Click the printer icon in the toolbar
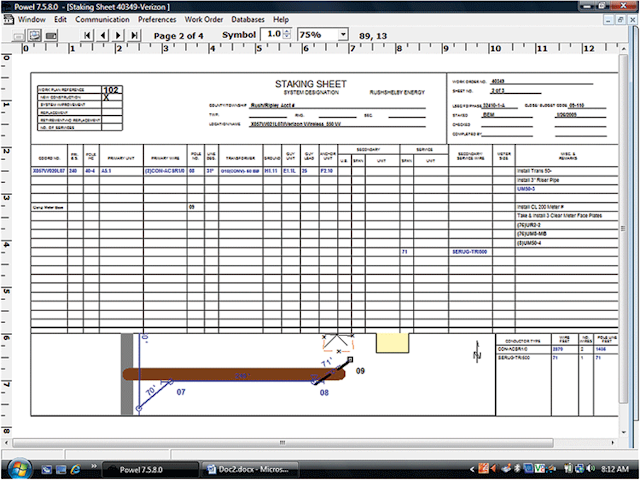Screen dimensions: 640x480 coord(18,36)
